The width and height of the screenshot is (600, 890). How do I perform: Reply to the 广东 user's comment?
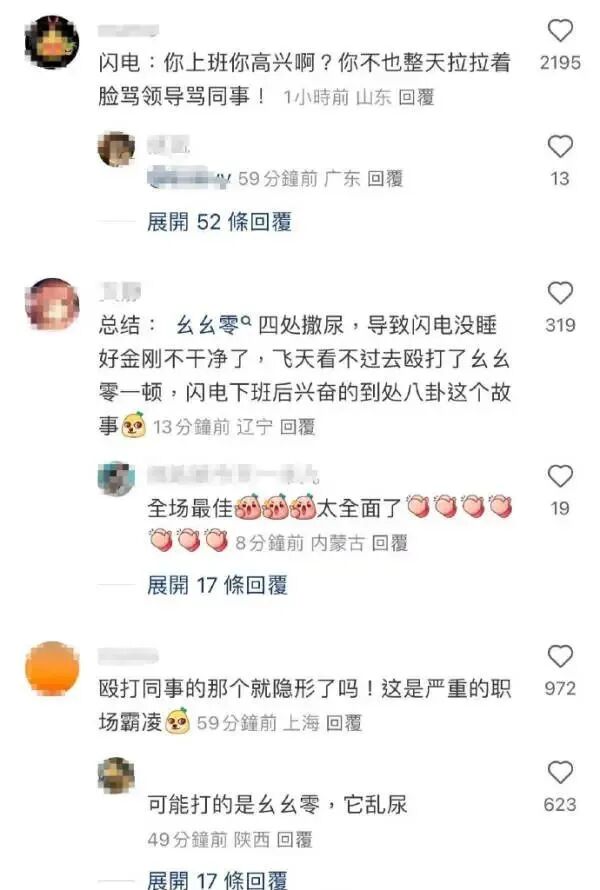coord(385,179)
